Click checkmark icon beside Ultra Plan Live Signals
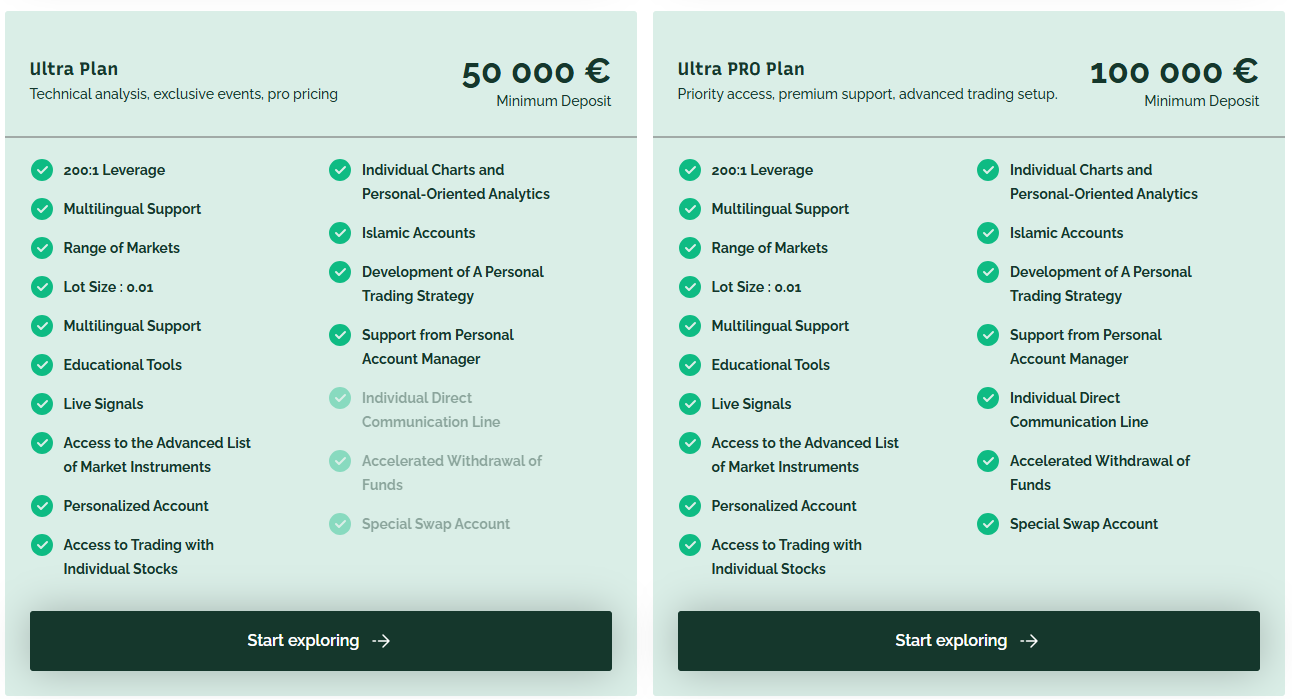This screenshot has height=699, width=1292. coord(42,404)
